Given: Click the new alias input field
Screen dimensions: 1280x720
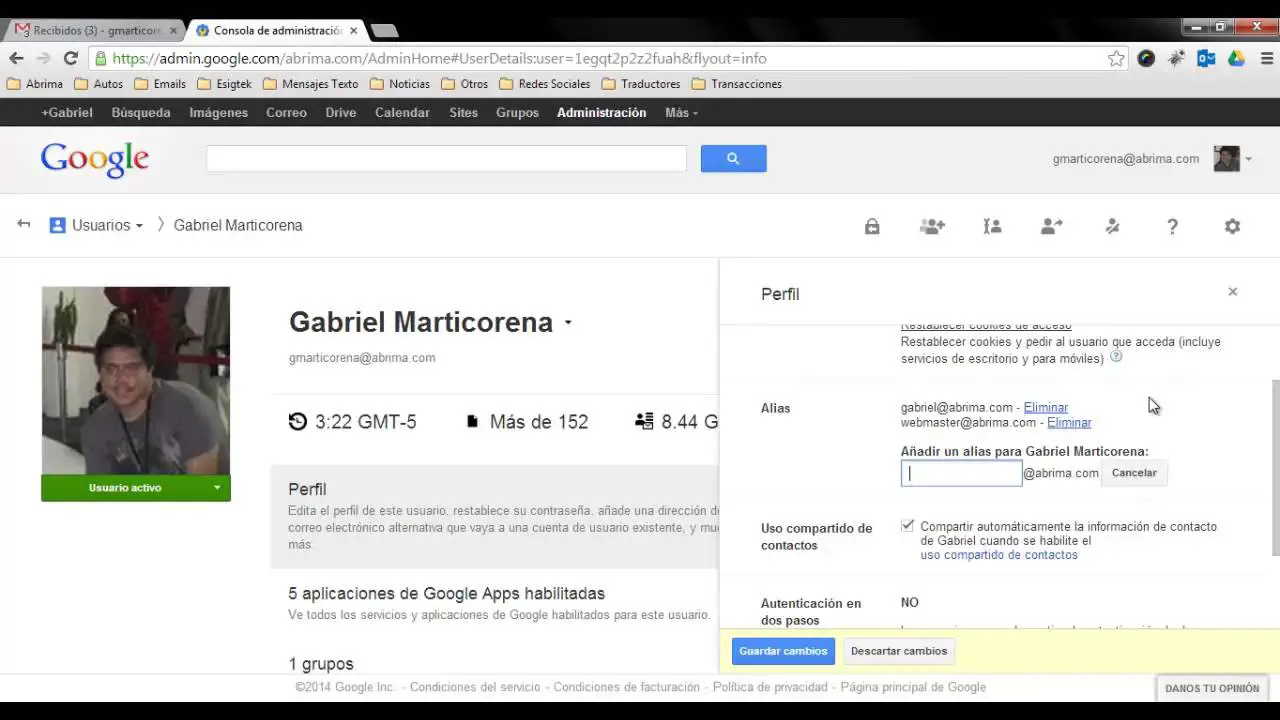Looking at the screenshot, I should click(x=961, y=473).
